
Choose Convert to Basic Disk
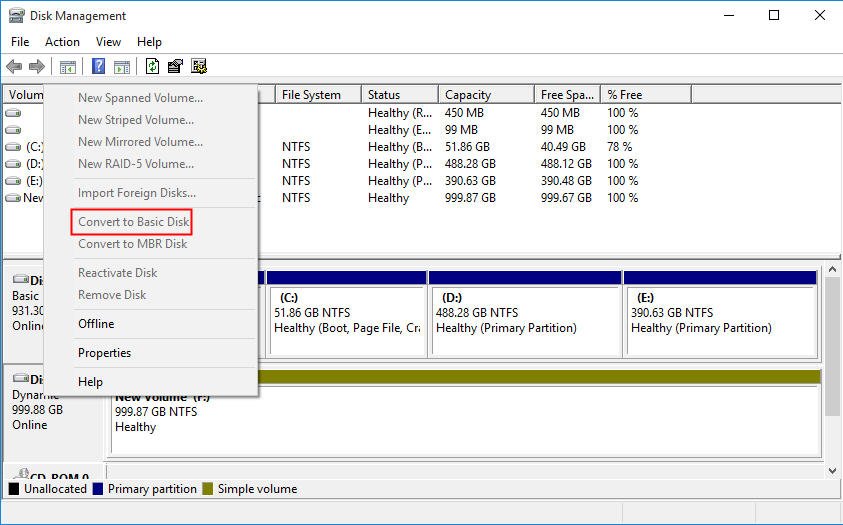click(134, 222)
